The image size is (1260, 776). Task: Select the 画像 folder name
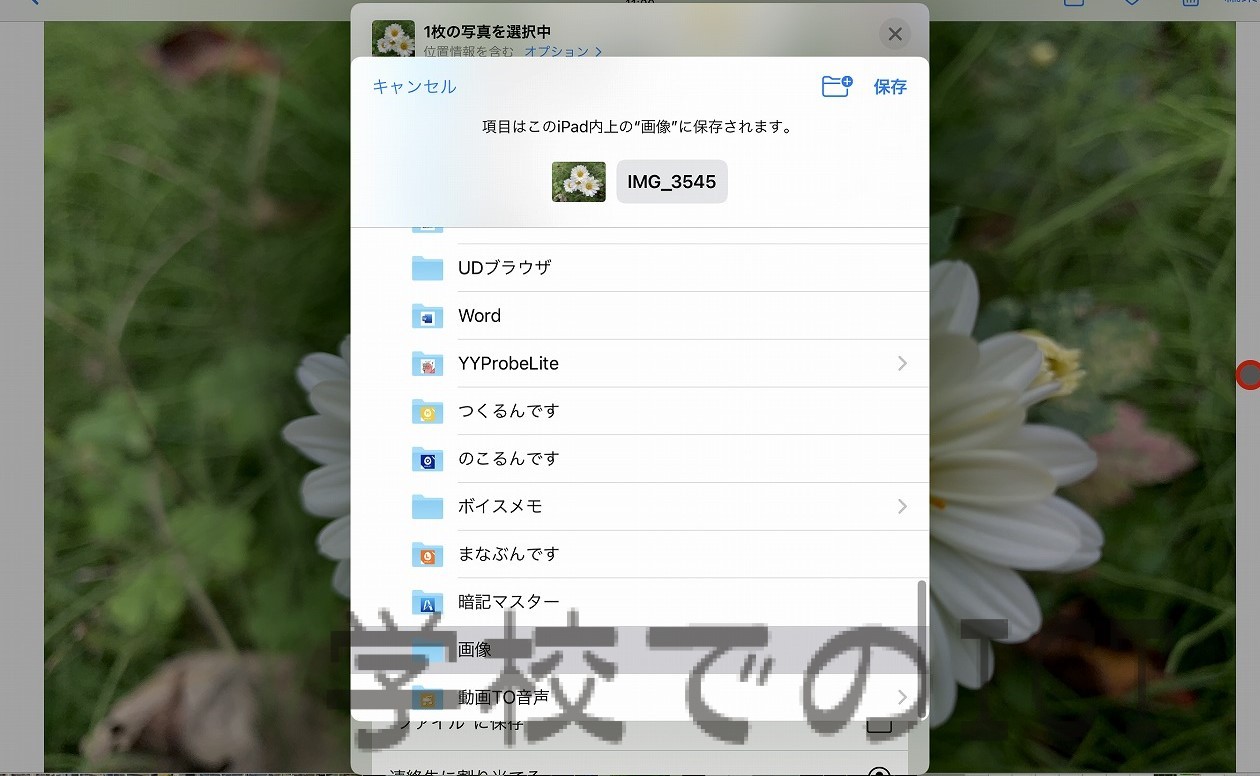475,650
